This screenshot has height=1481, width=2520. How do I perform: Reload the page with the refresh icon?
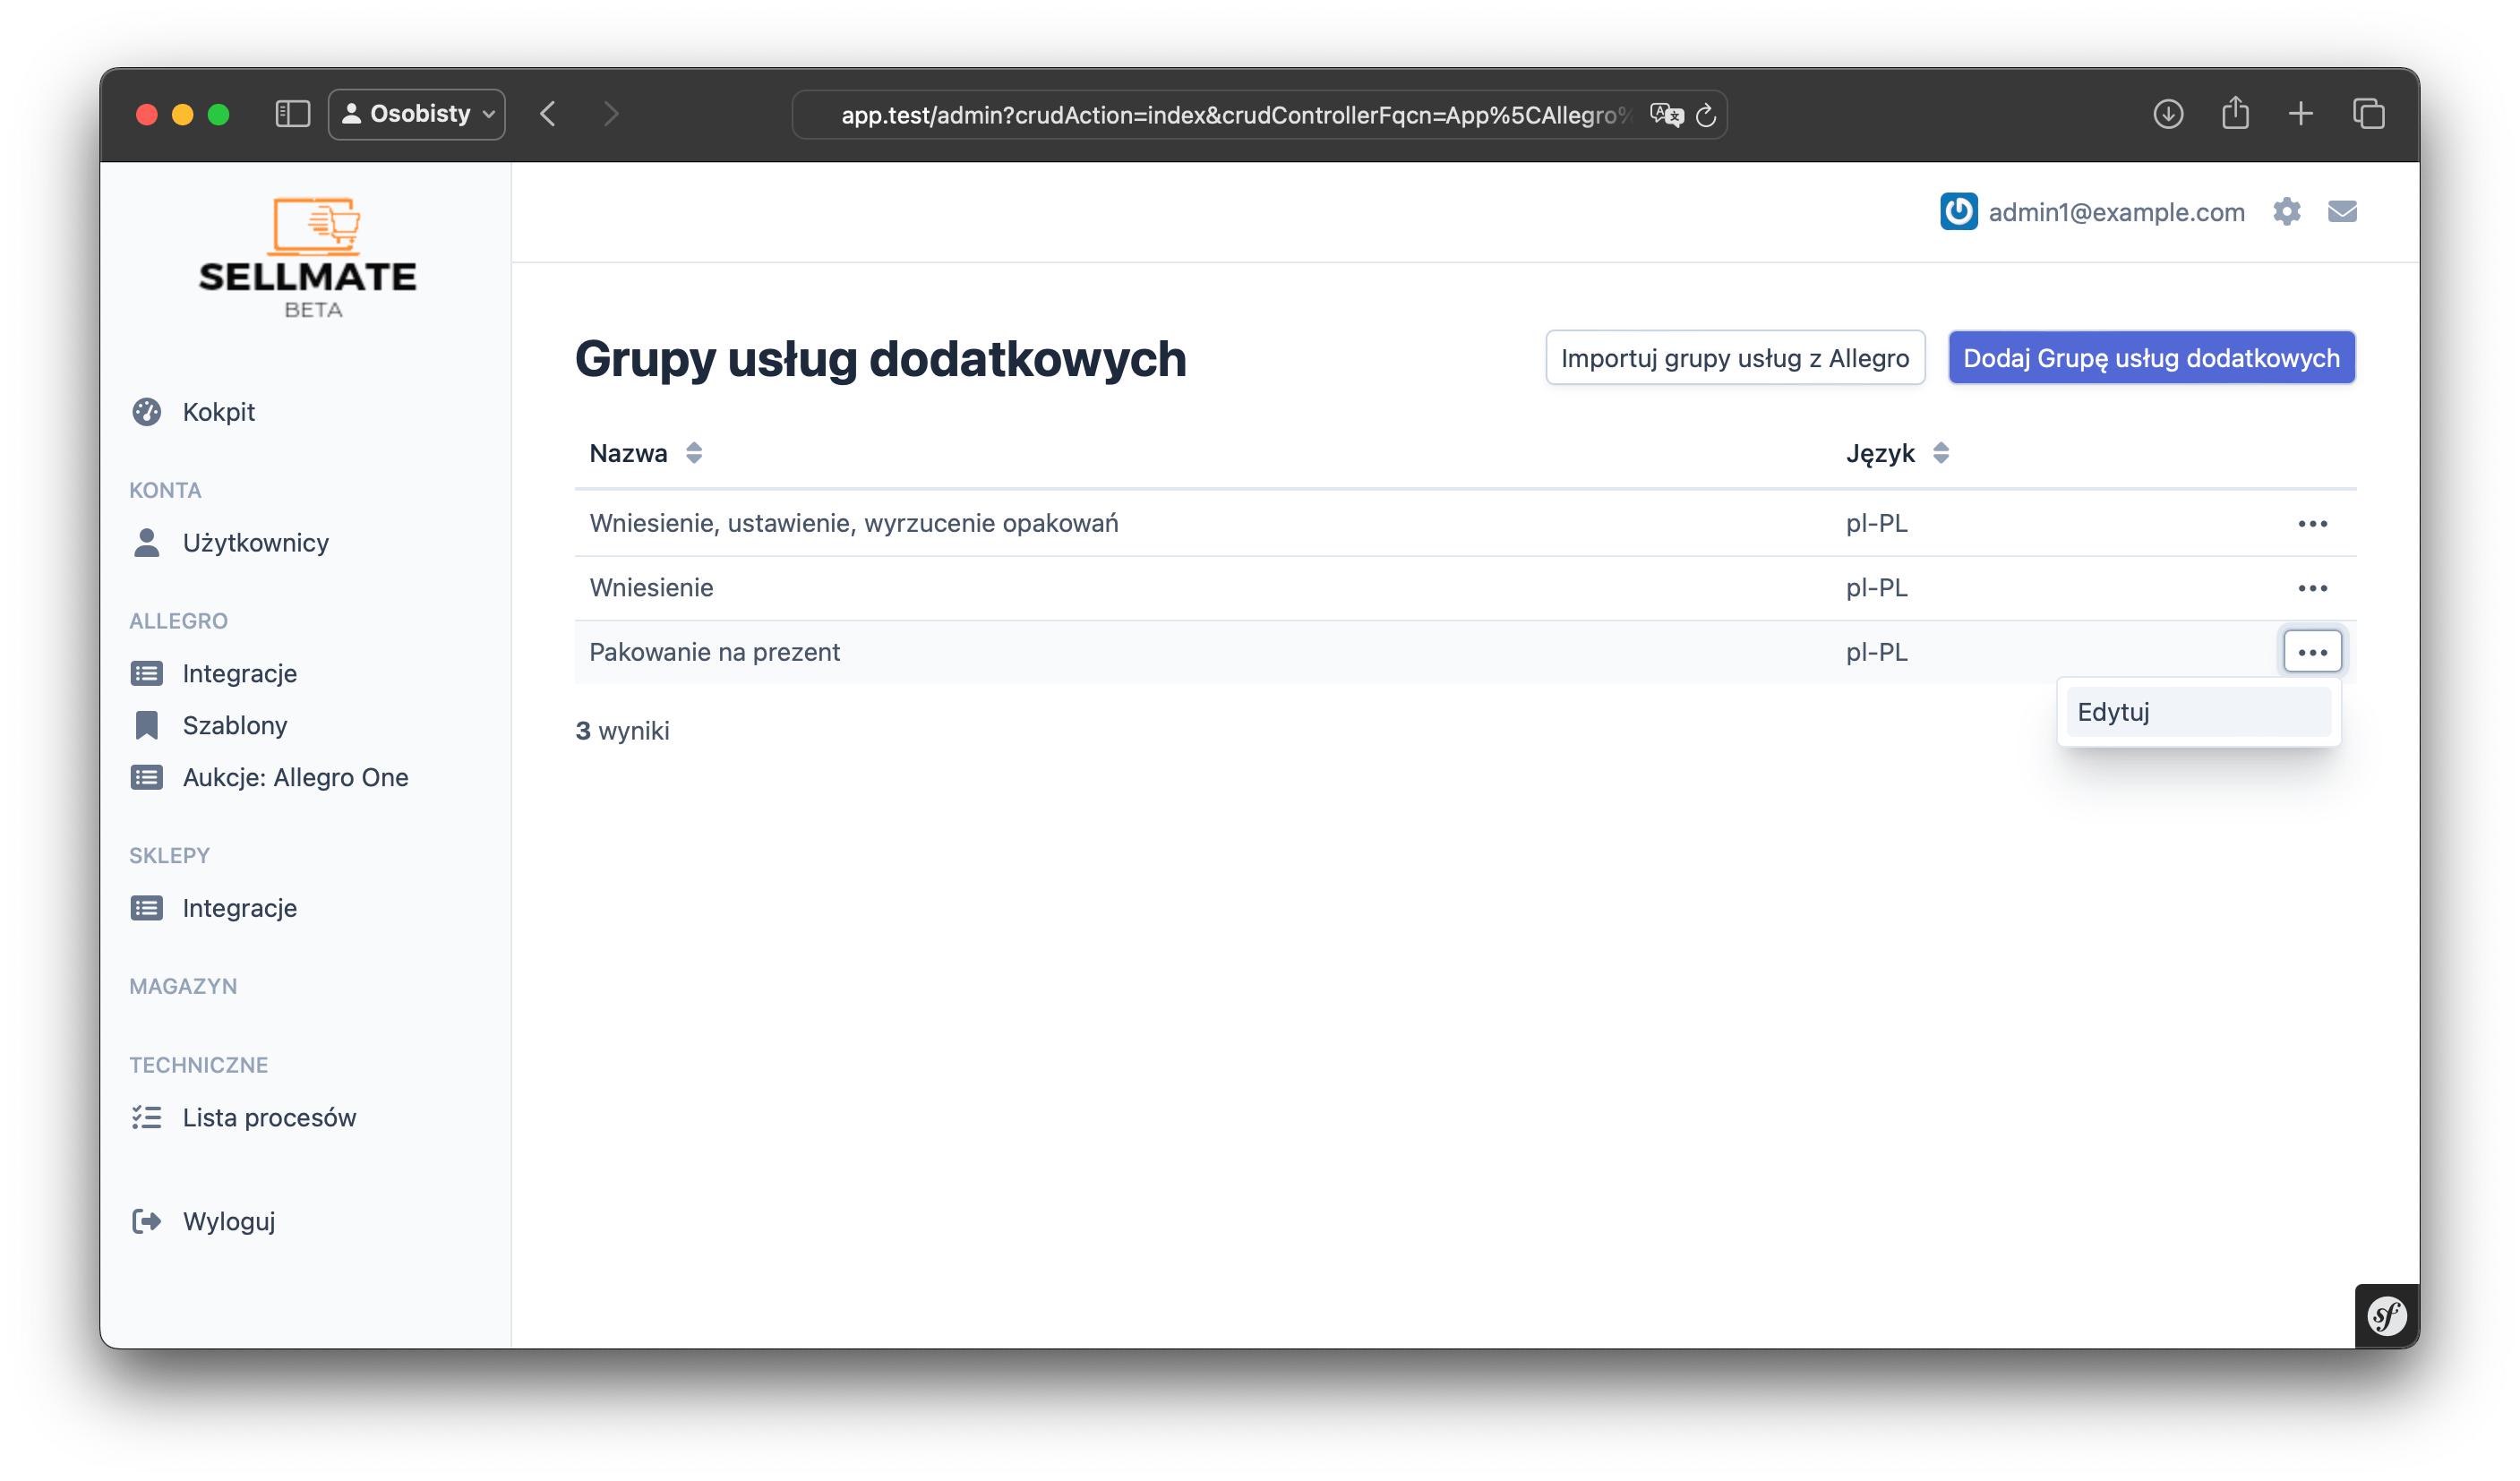pos(1707,115)
